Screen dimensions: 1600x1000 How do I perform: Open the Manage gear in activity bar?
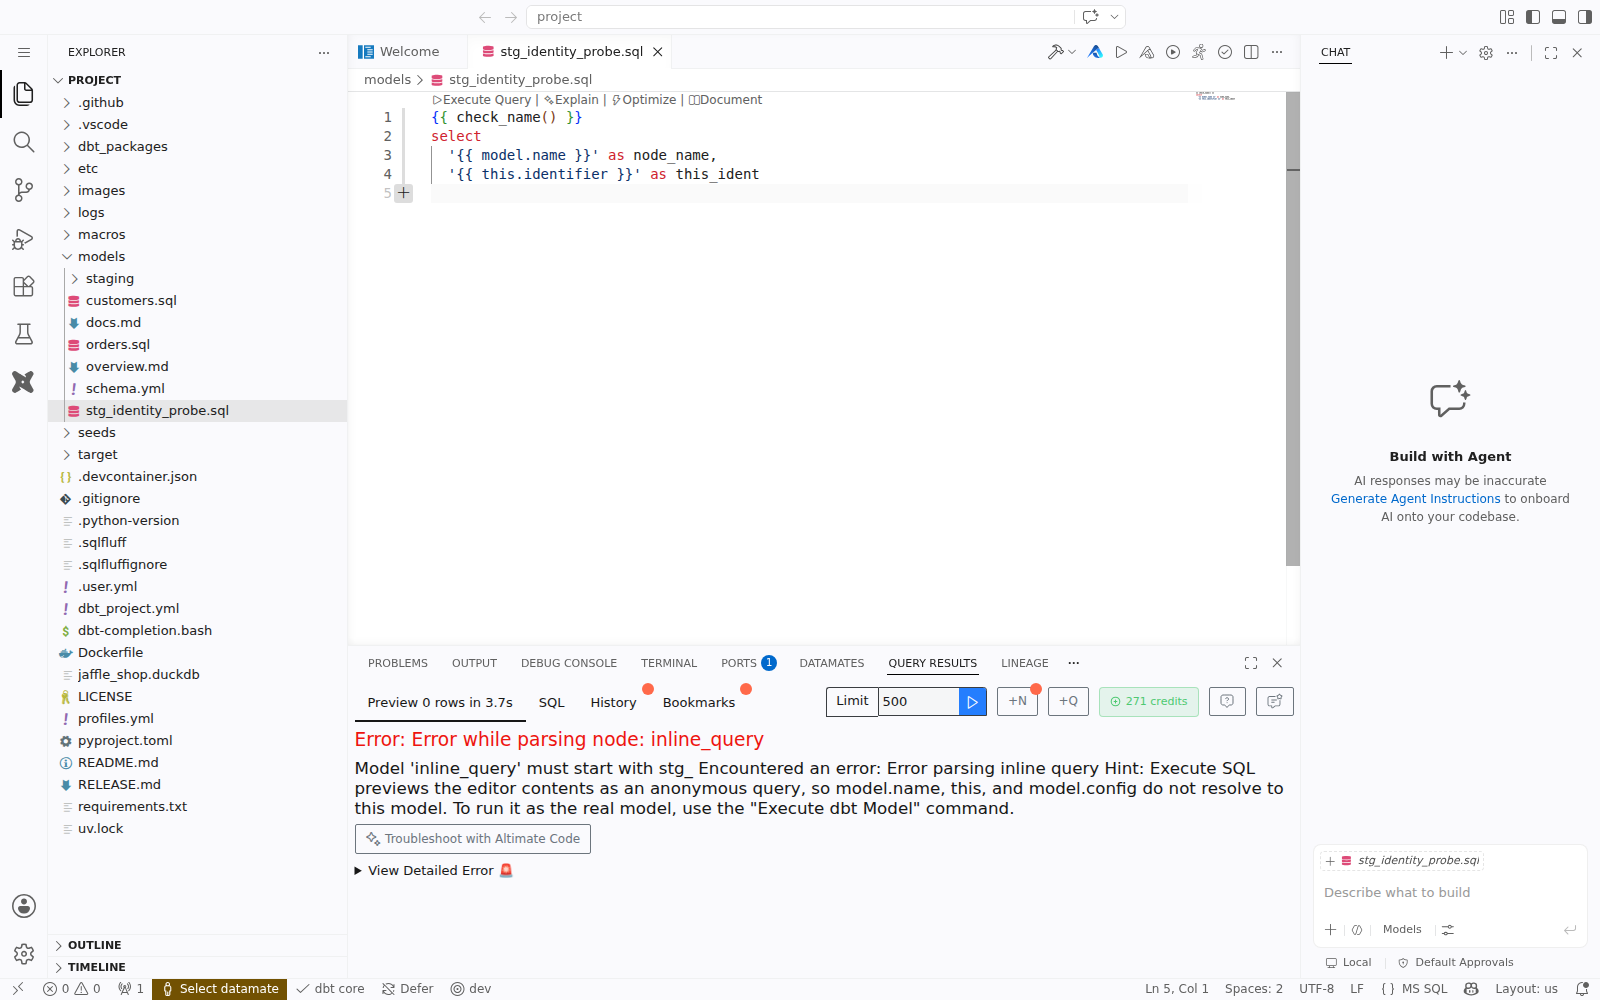click(24, 954)
